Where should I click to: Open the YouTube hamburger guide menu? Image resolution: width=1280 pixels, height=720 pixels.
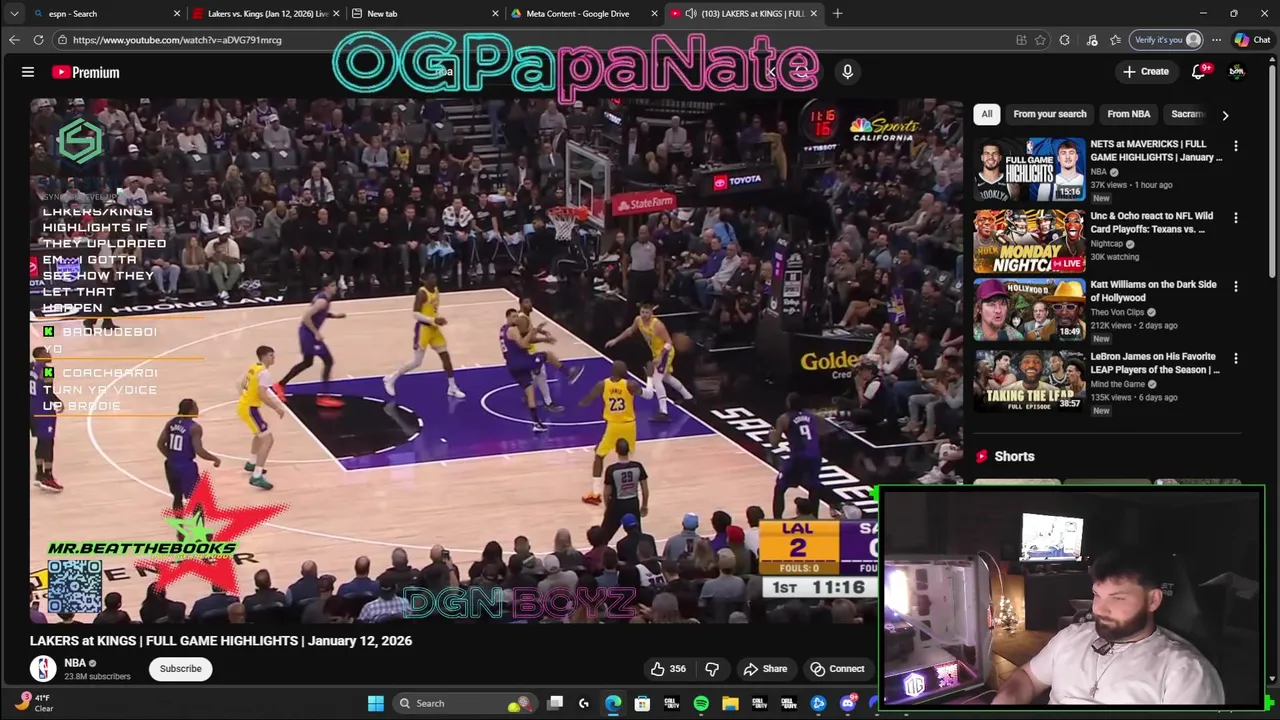pos(28,72)
